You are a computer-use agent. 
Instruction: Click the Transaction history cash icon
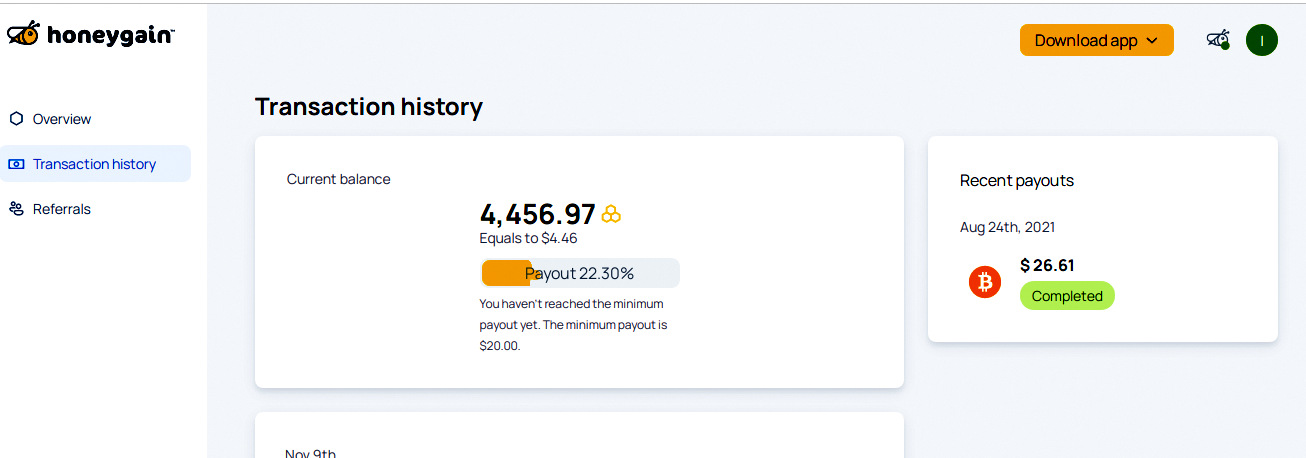click(x=16, y=164)
